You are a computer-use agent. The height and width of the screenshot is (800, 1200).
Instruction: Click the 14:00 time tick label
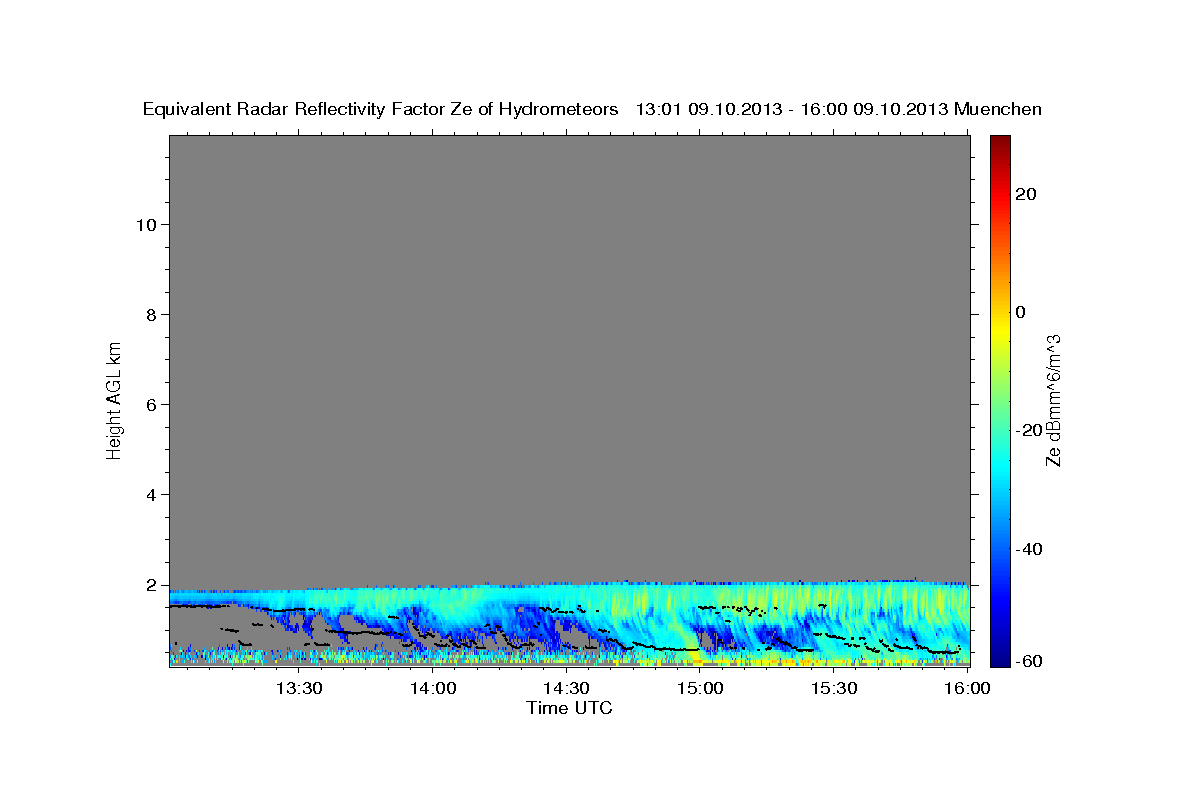pyautogui.click(x=432, y=689)
